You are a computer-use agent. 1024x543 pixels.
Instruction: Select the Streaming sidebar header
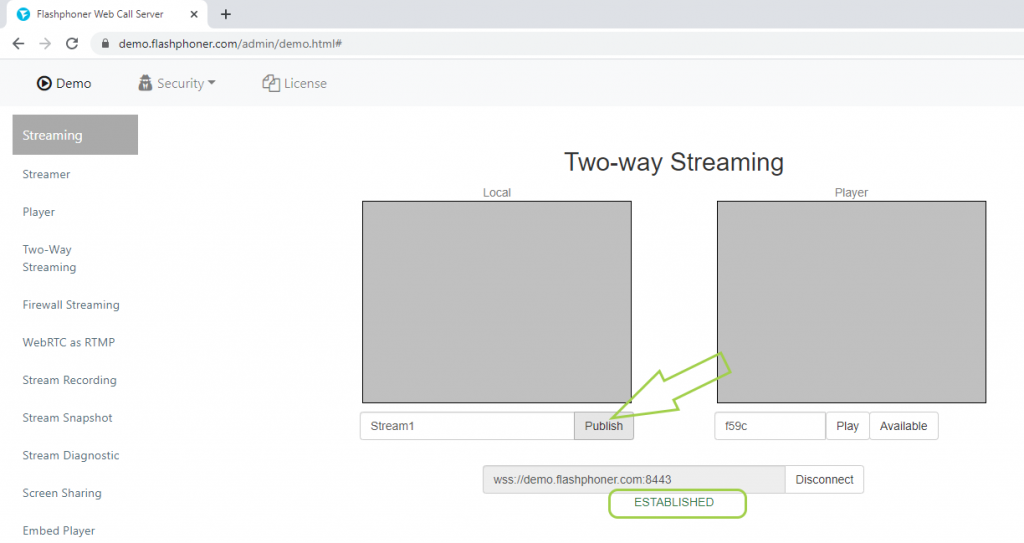point(75,135)
